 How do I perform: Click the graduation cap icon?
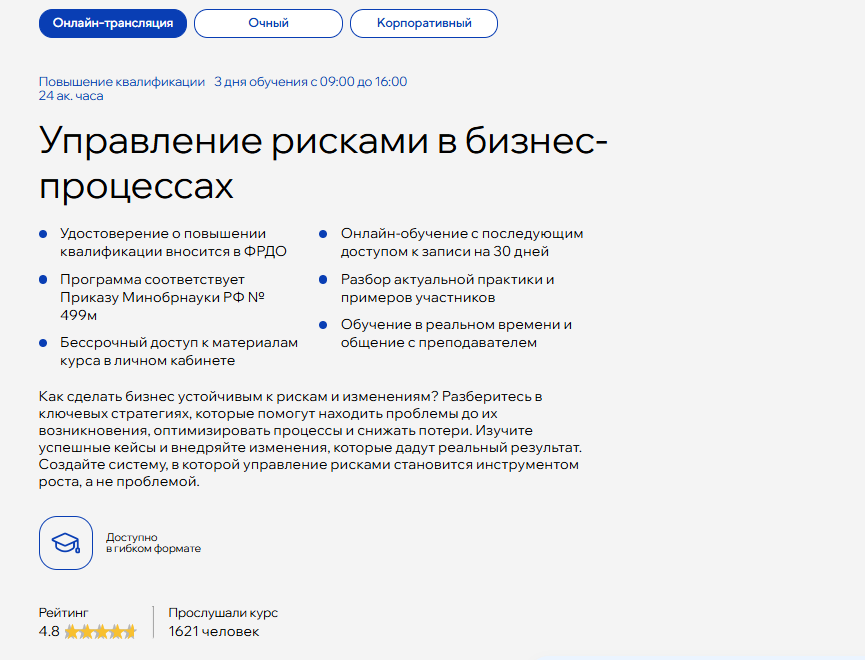tap(66, 543)
